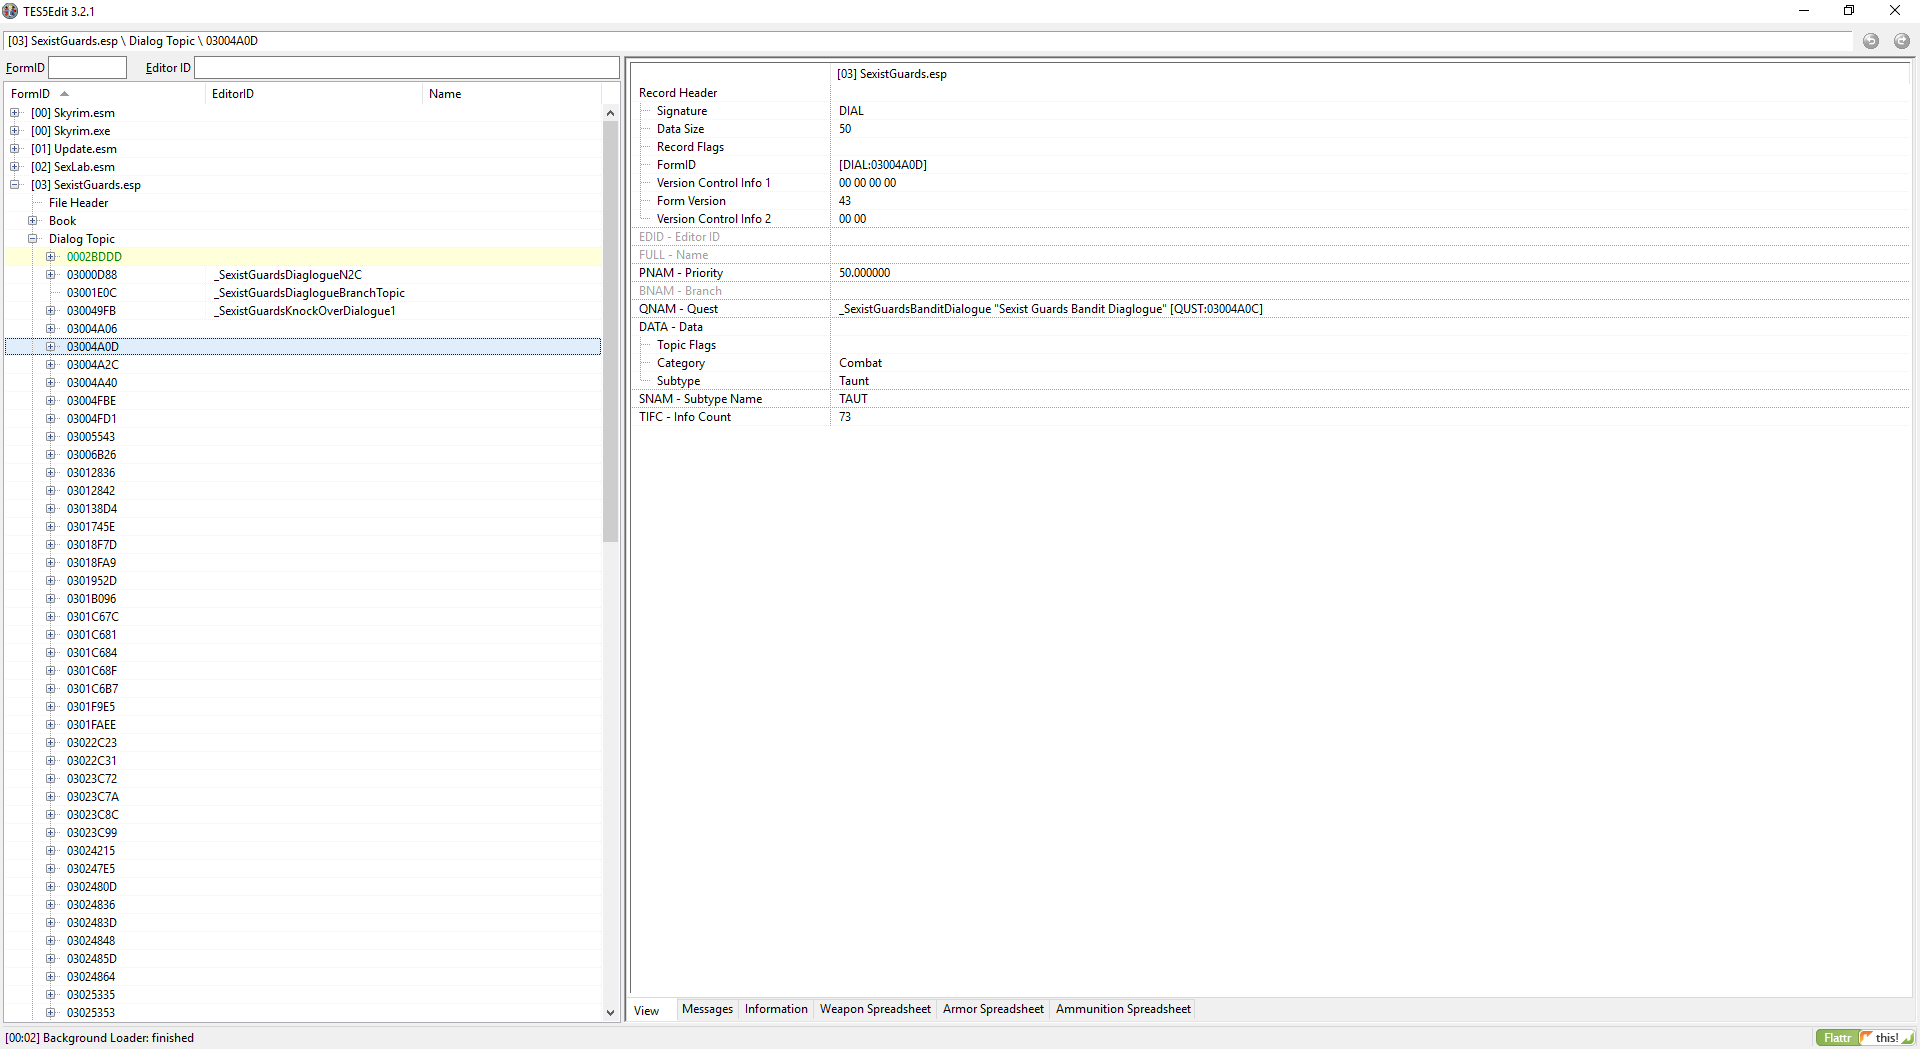Screen dimensions: 1920x1049
Task: Click the Form Version value 43
Action: [845, 201]
